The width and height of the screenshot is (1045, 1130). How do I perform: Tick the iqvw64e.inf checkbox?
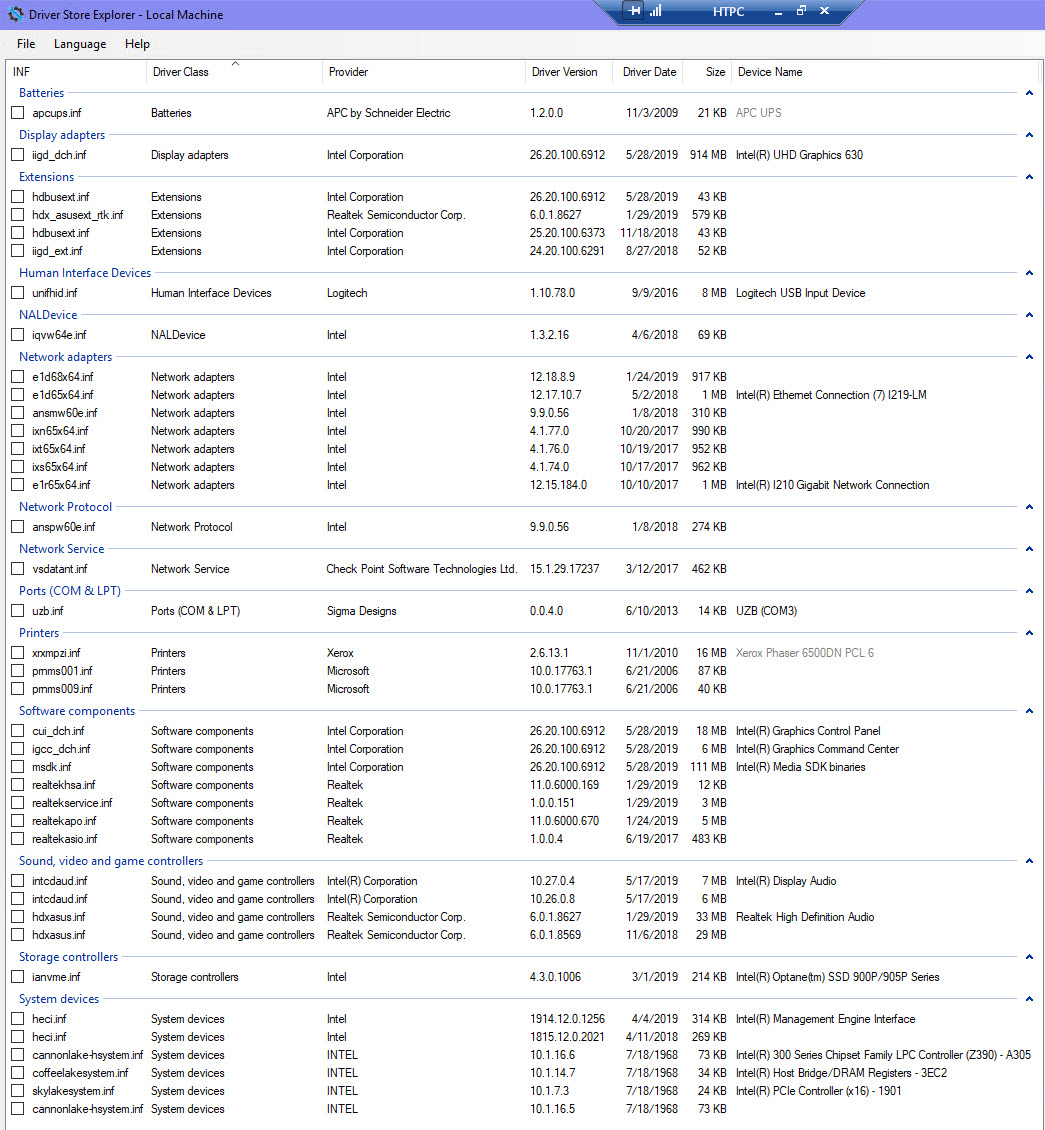(18, 335)
